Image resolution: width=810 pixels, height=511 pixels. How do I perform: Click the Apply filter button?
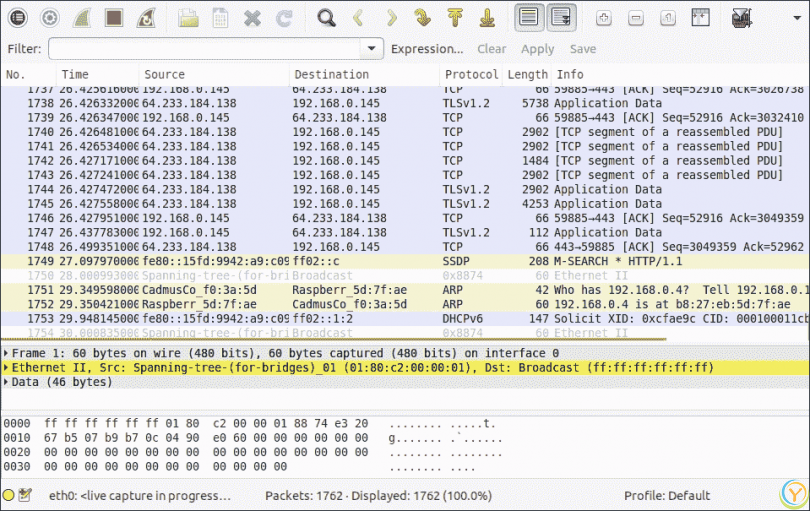[537, 48]
